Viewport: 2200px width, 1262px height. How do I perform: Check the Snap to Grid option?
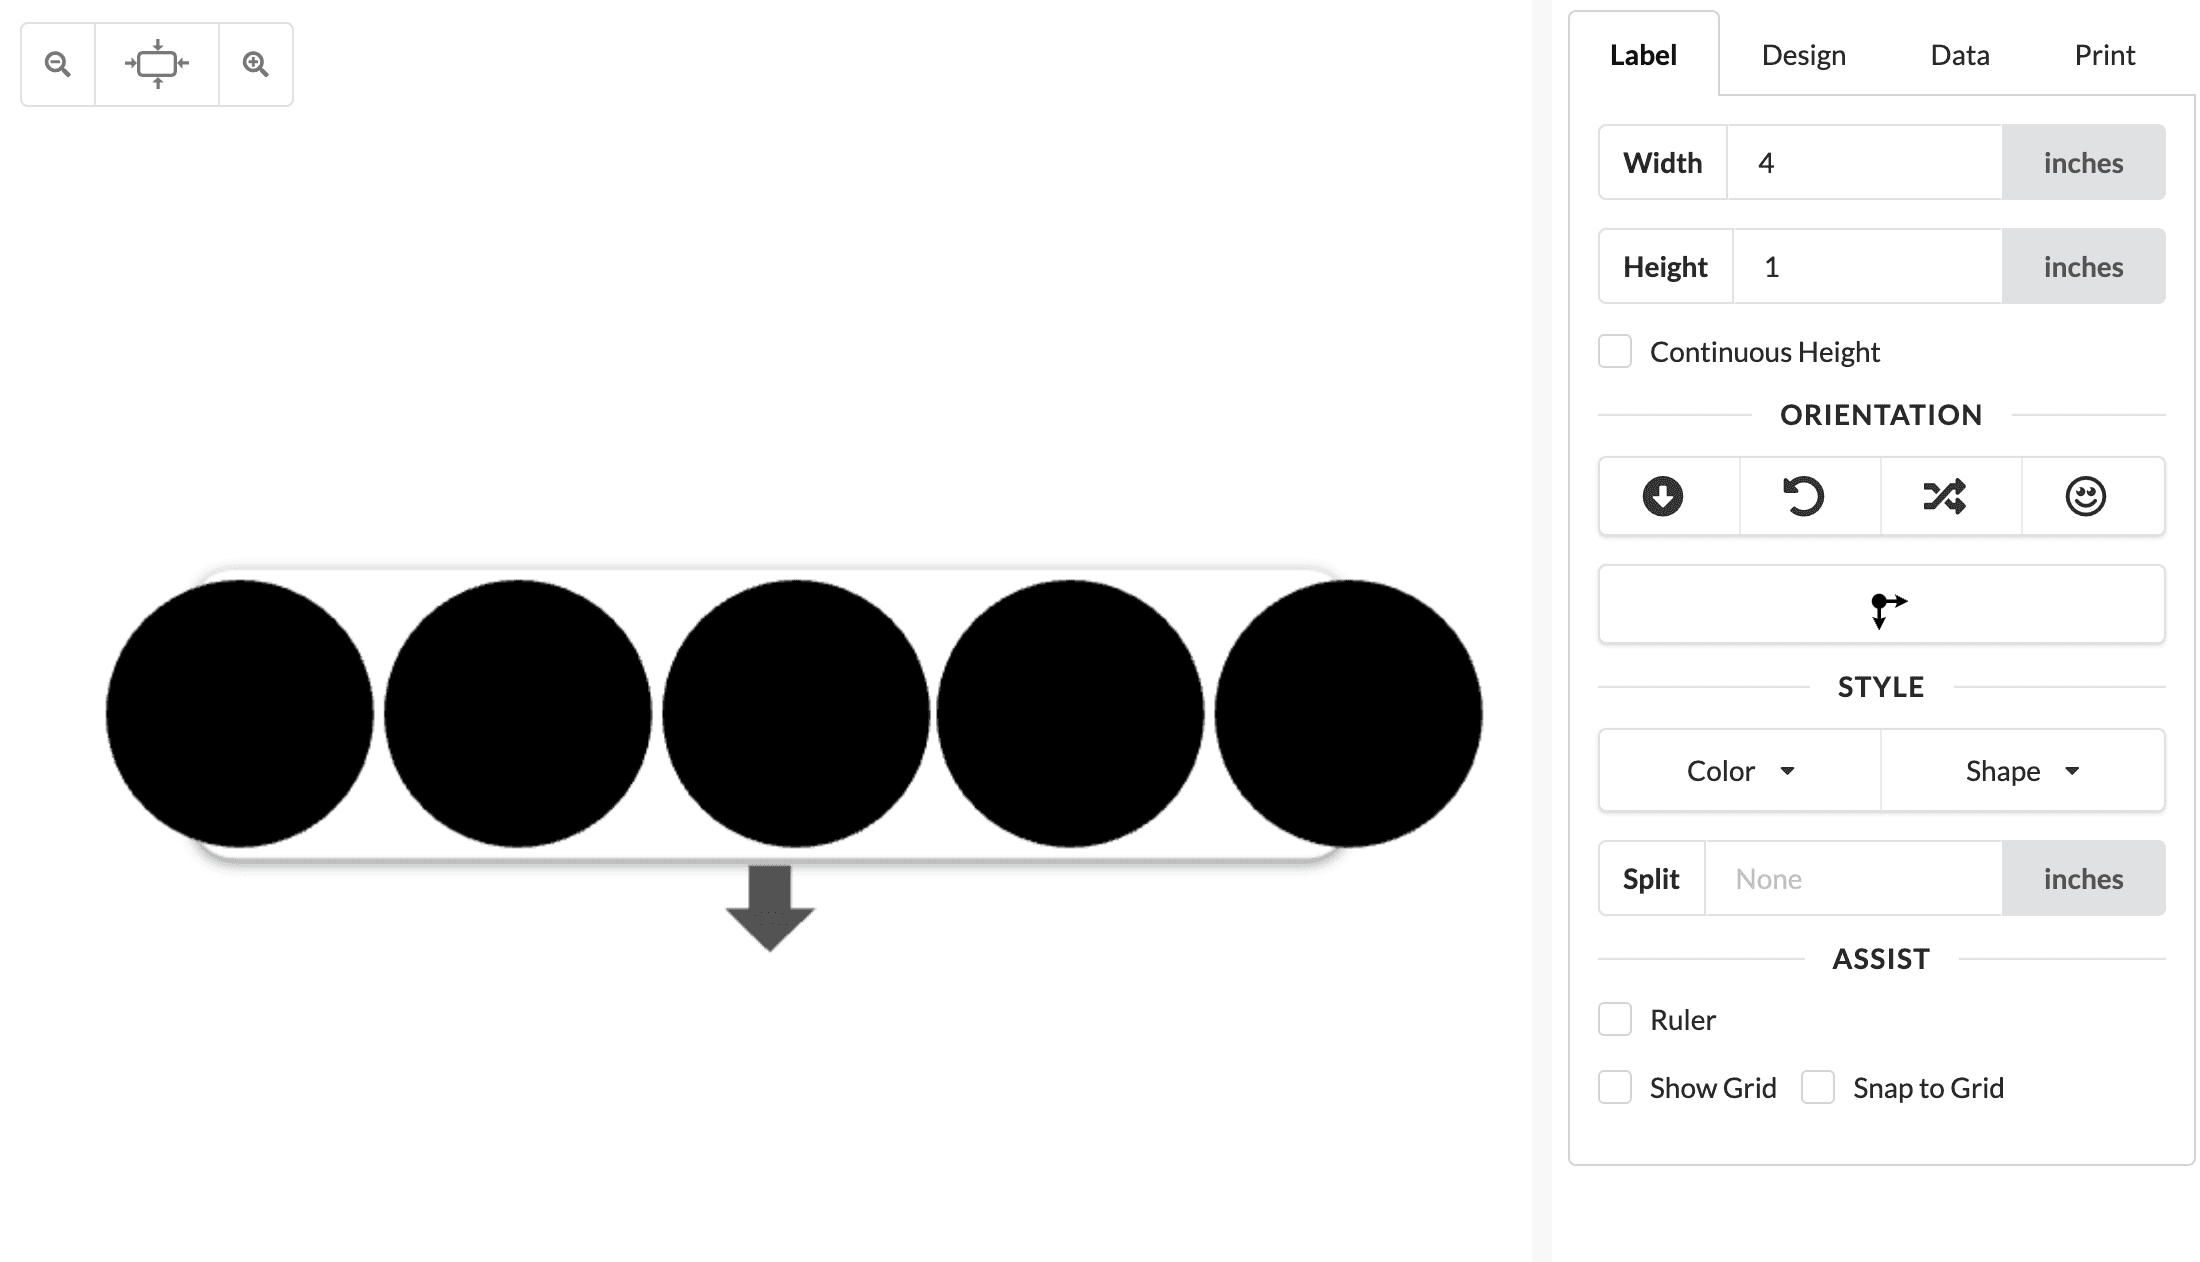coord(1818,1088)
